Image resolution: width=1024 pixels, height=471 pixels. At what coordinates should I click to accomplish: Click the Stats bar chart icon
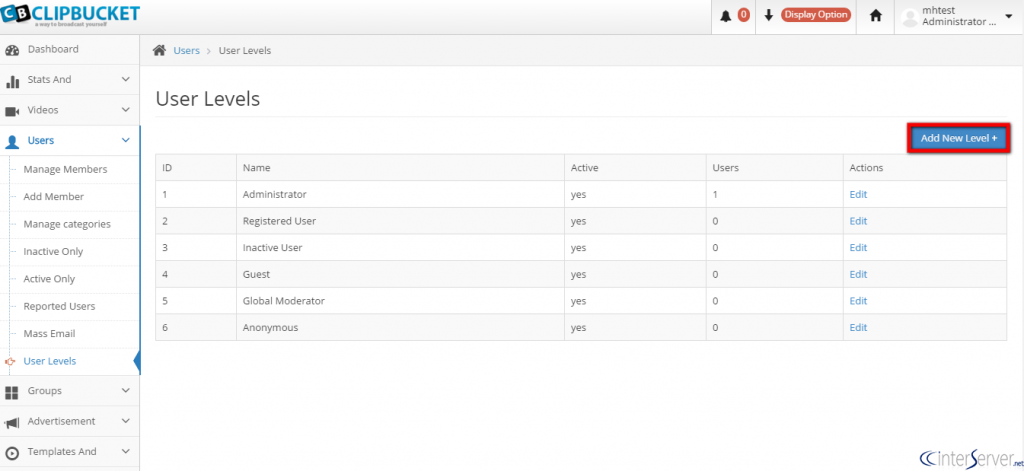[x=12, y=81]
